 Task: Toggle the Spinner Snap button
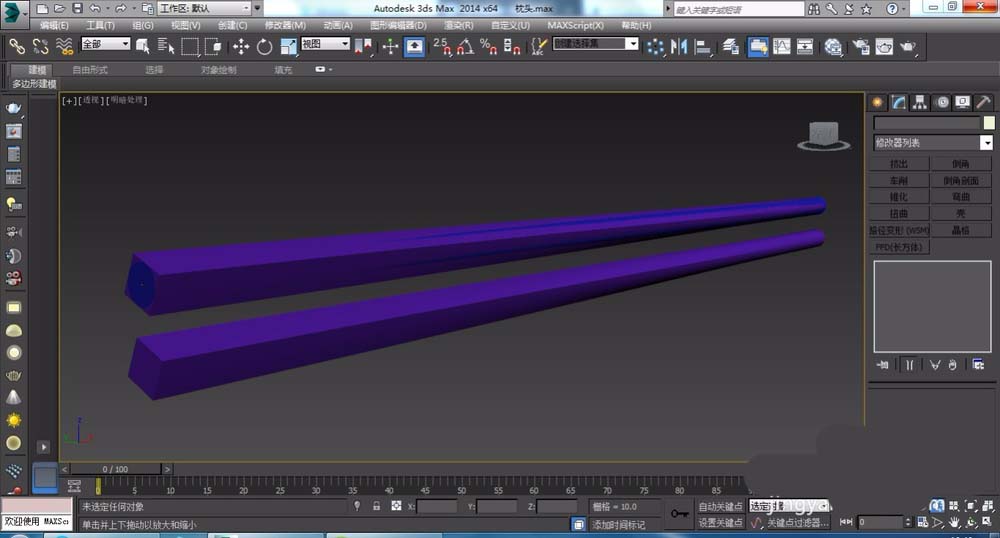pyautogui.click(x=512, y=46)
